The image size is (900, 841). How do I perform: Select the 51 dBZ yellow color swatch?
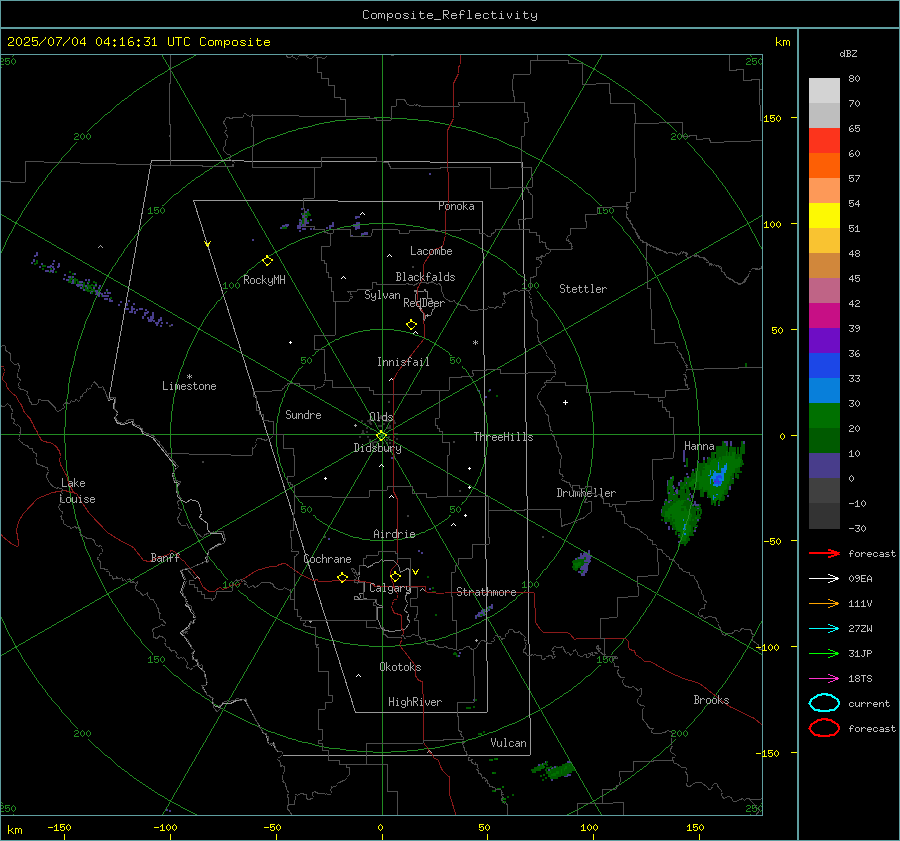[824, 215]
